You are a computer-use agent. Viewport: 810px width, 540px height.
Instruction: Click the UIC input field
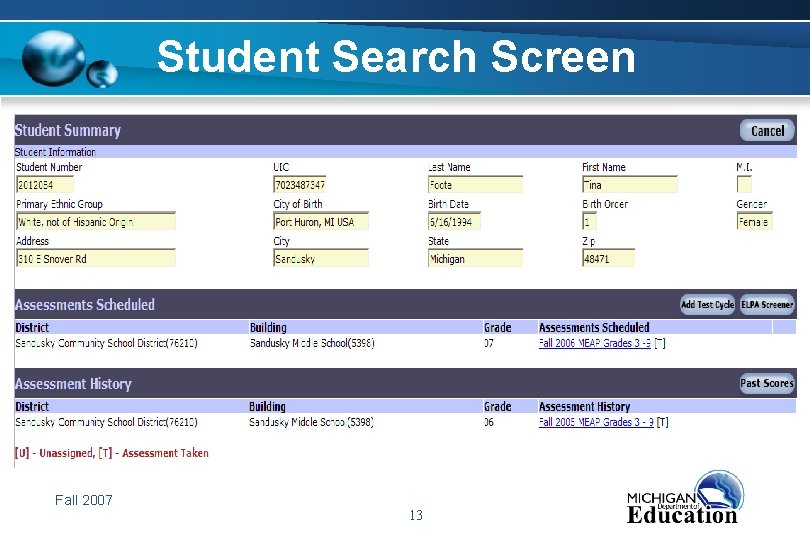300,184
